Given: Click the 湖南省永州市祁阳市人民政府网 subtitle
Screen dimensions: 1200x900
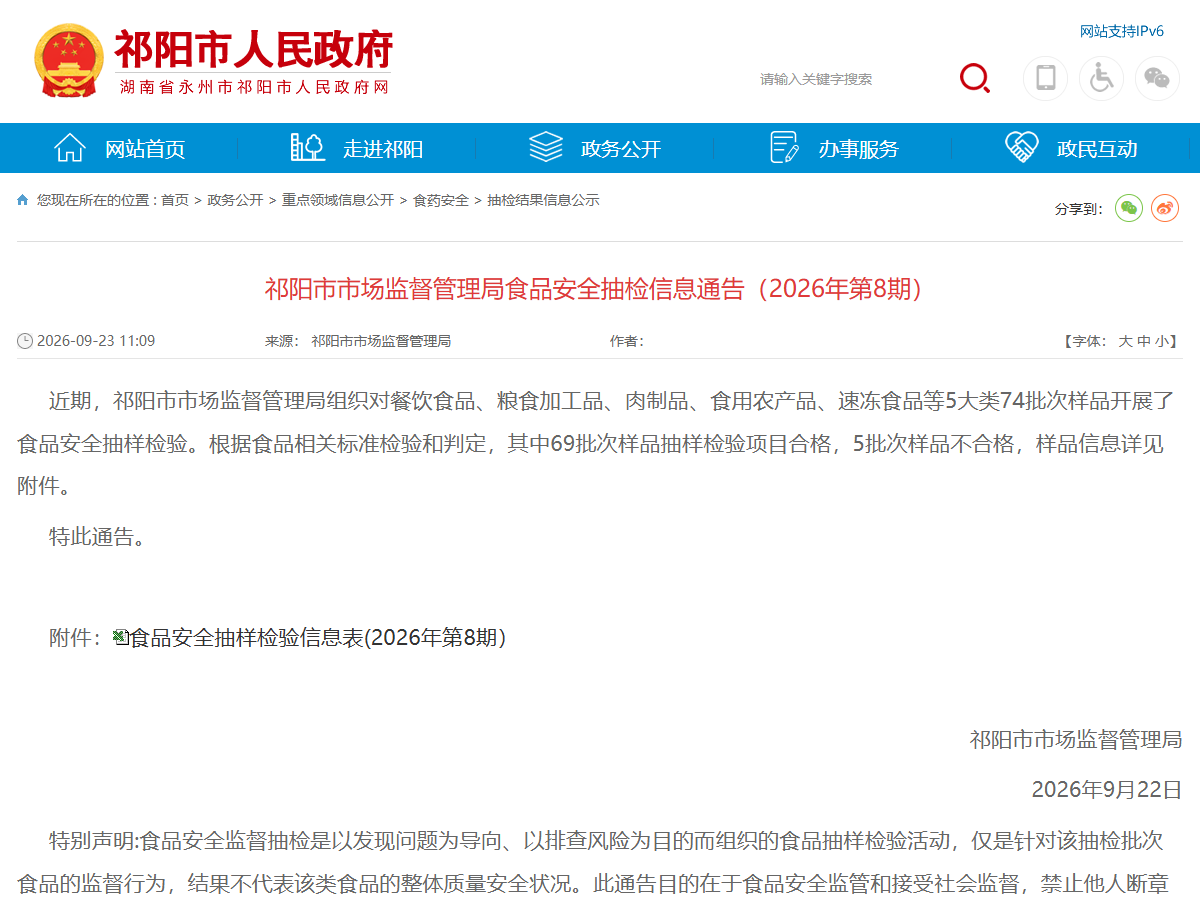Looking at the screenshot, I should pos(254,87).
